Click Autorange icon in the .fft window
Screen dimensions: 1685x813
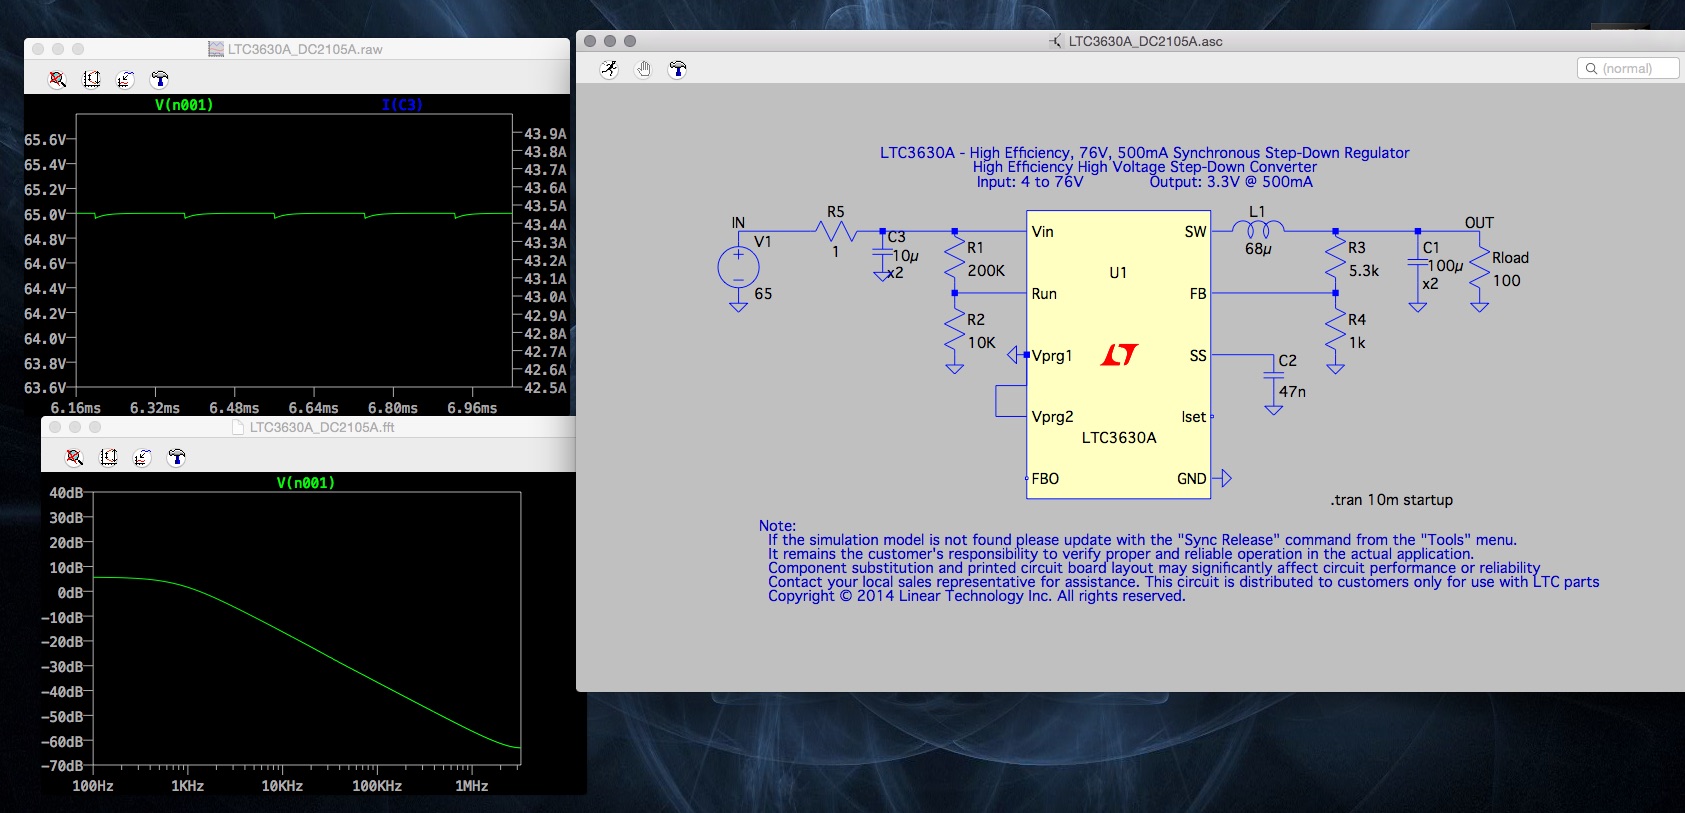click(x=108, y=457)
